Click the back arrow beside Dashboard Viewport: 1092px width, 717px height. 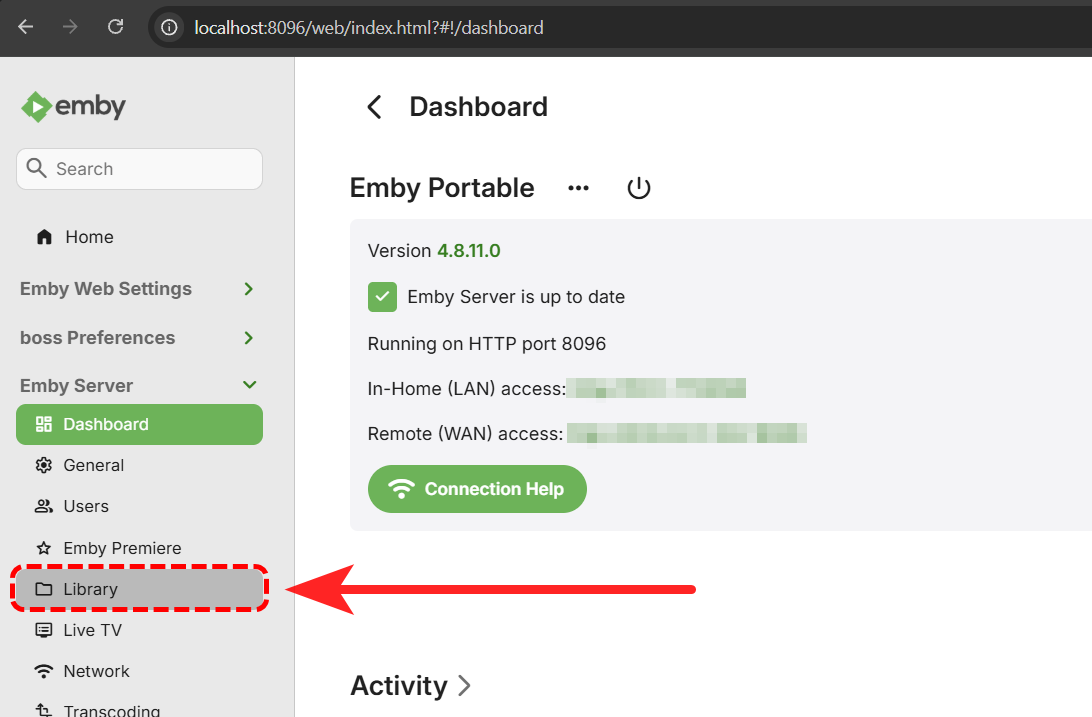point(374,106)
